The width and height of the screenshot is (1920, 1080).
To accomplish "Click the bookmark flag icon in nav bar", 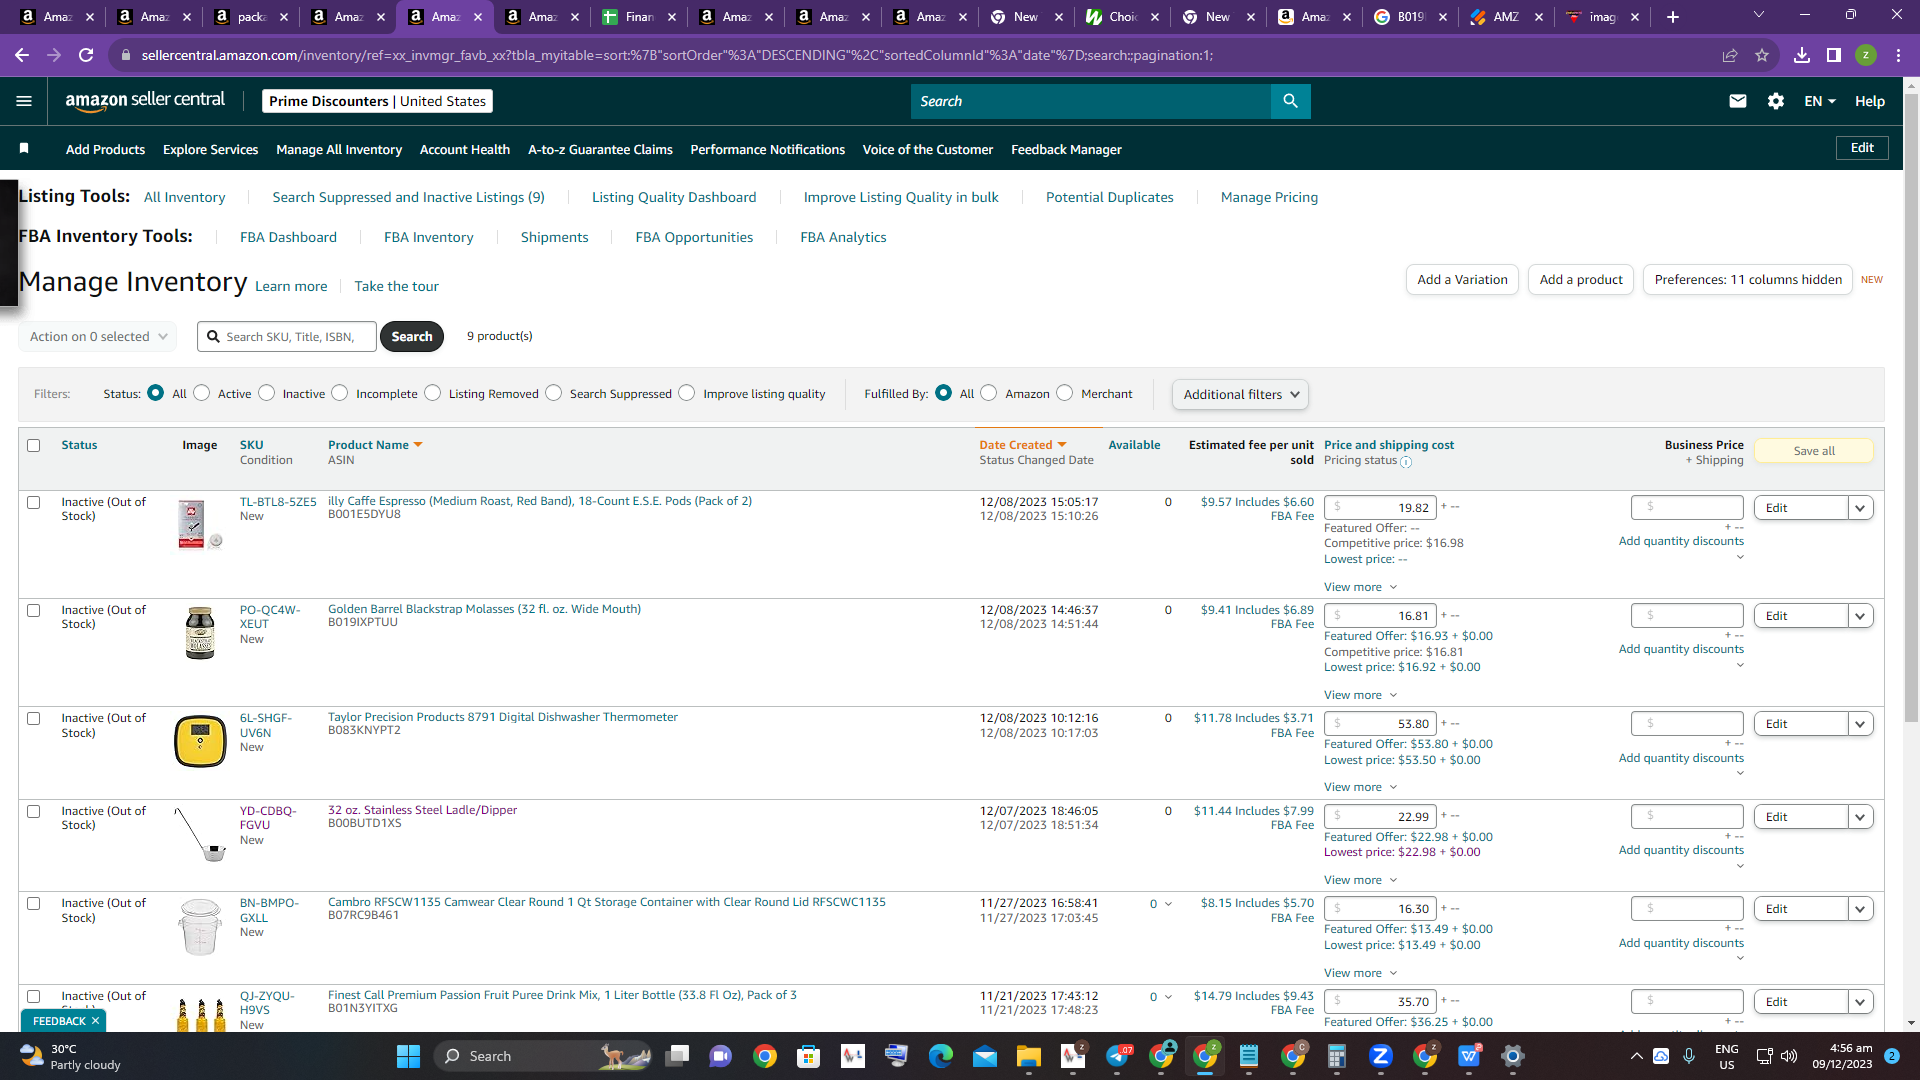I will [24, 149].
